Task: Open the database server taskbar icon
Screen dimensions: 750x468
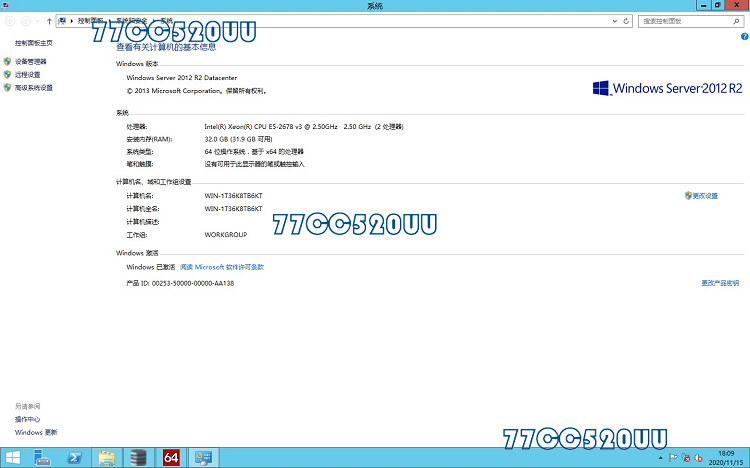Action: pos(139,458)
